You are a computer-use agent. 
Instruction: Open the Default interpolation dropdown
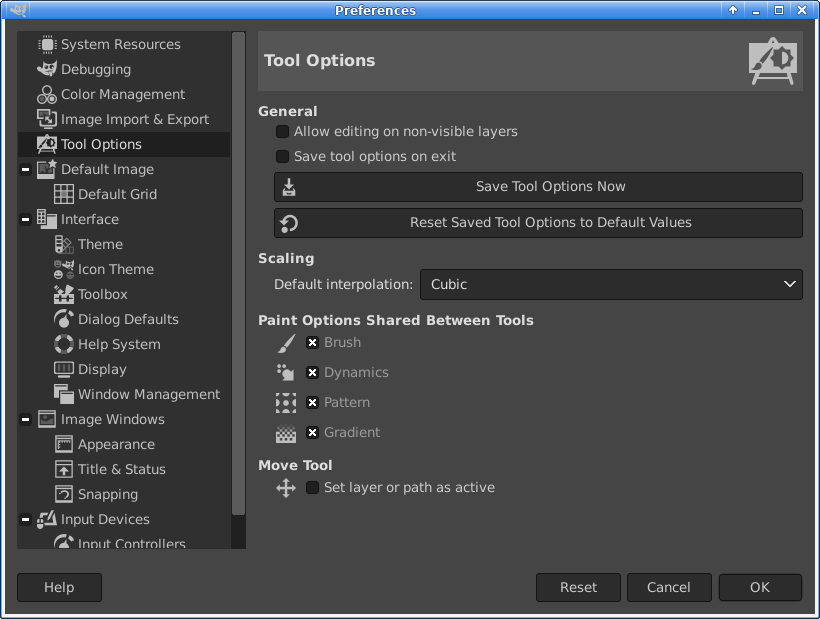[x=610, y=284]
